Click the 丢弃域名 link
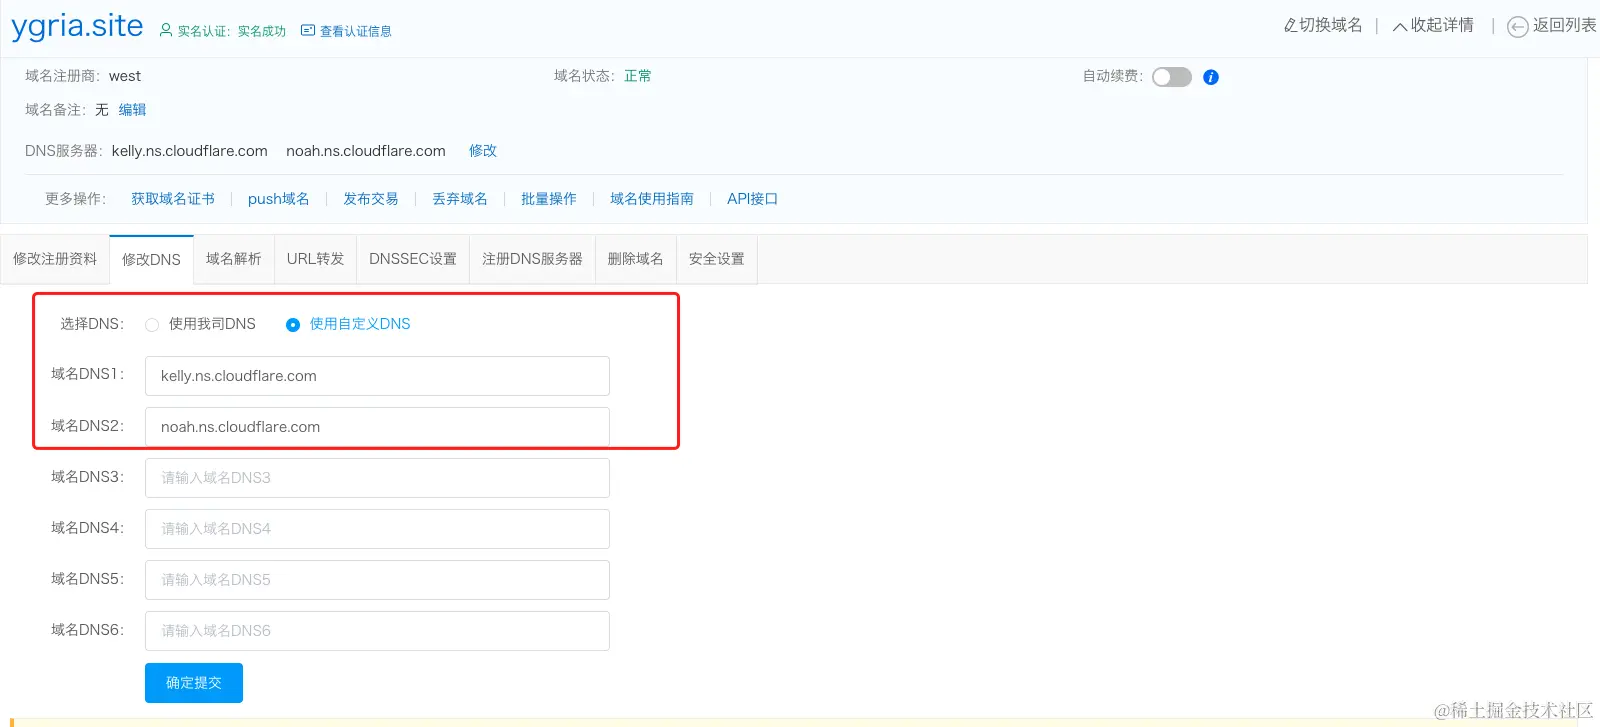The height and width of the screenshot is (727, 1600). 460,199
